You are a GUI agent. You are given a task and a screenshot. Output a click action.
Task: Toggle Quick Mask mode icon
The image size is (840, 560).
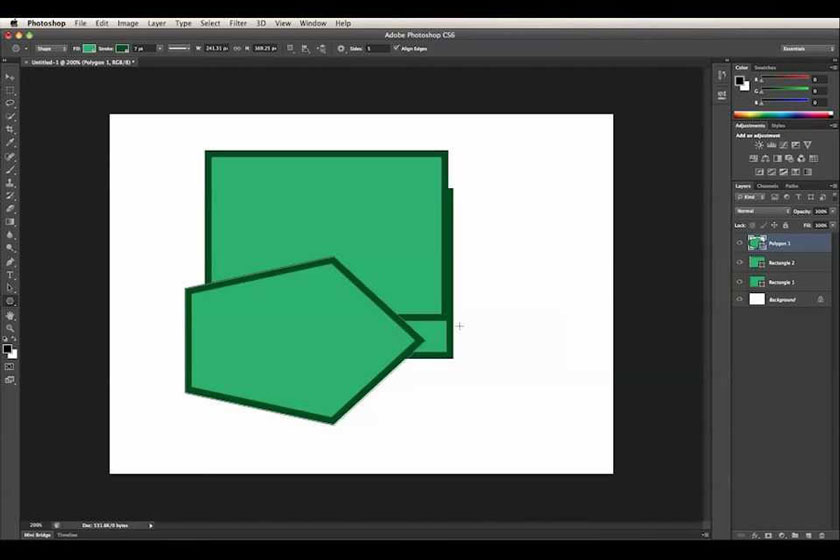pyautogui.click(x=10, y=367)
